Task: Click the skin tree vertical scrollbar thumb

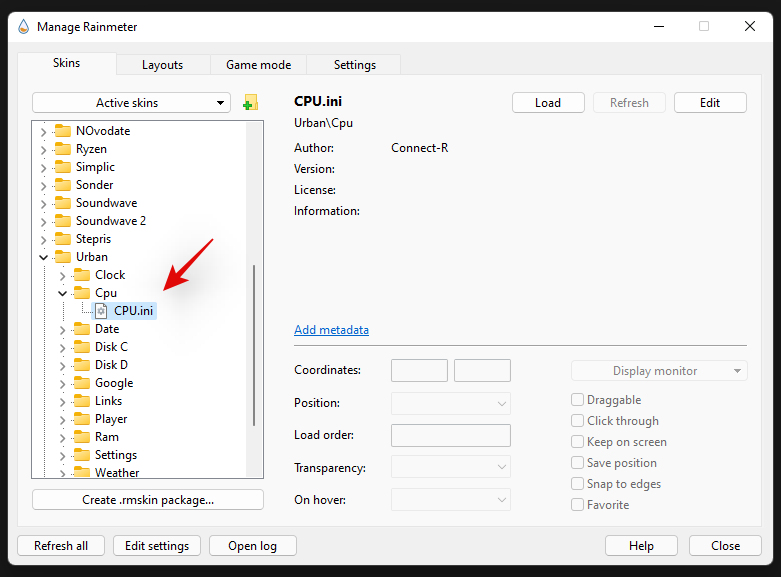Action: coord(254,345)
